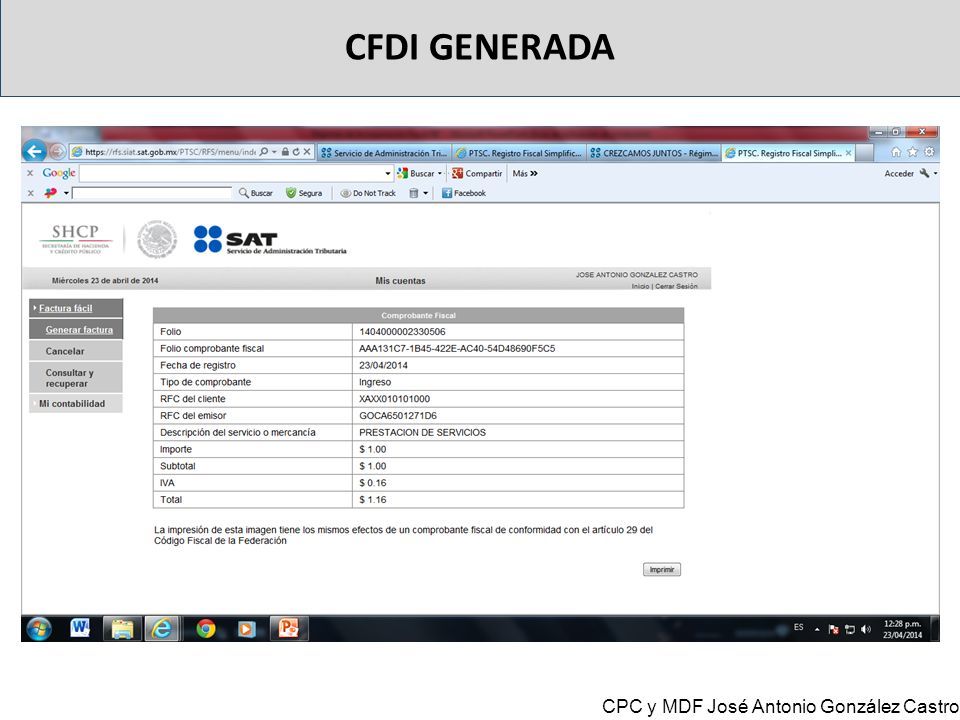Click client RFC XAXX010101000

[394, 399]
